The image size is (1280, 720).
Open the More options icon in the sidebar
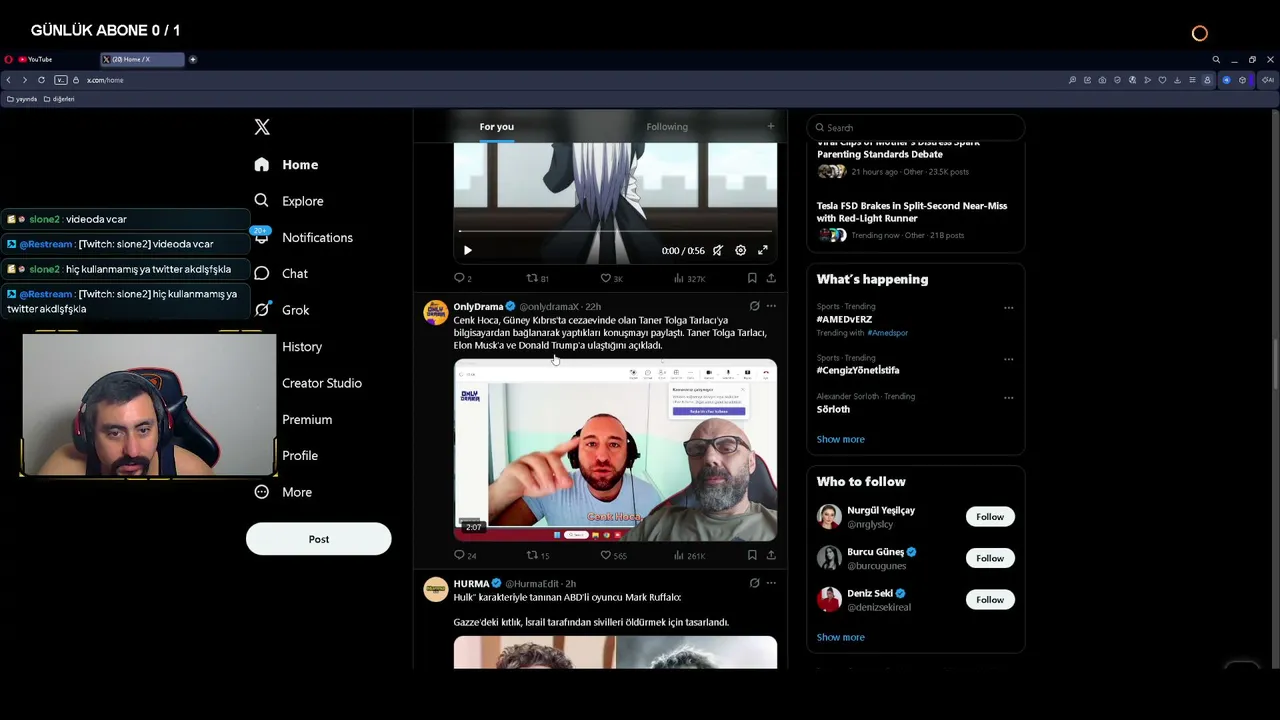point(262,492)
